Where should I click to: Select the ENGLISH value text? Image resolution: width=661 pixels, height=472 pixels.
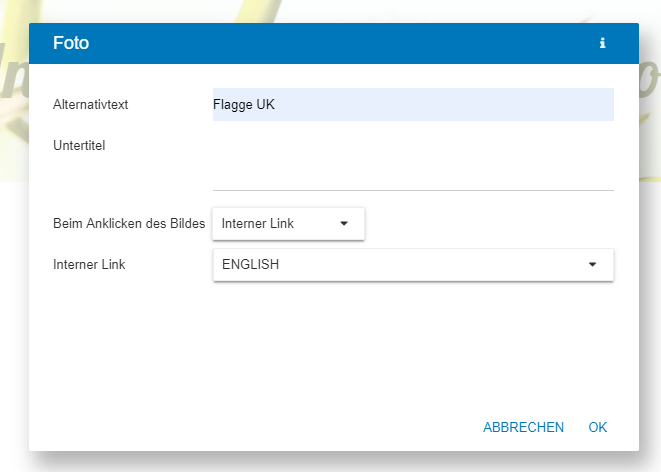(250, 264)
